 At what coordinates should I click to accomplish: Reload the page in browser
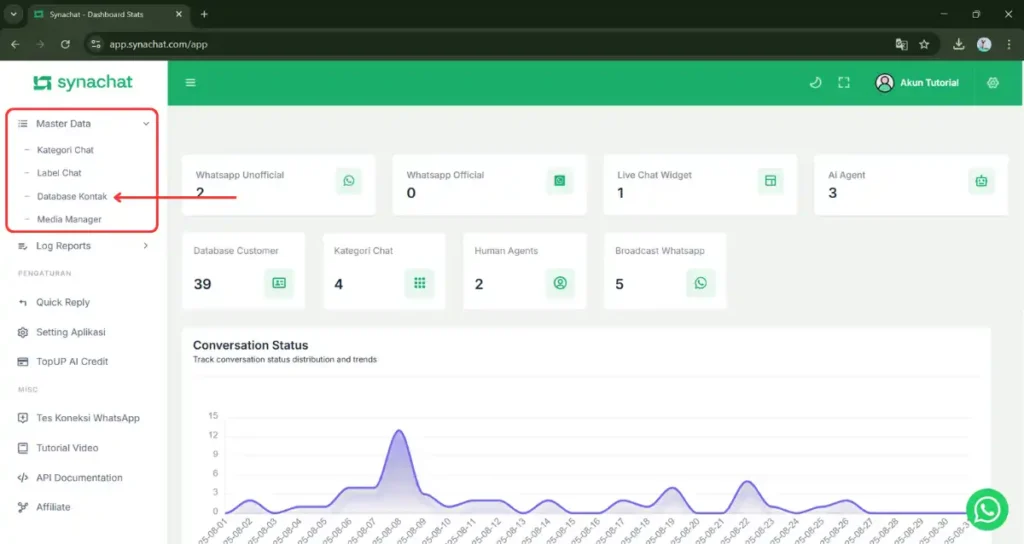65,44
